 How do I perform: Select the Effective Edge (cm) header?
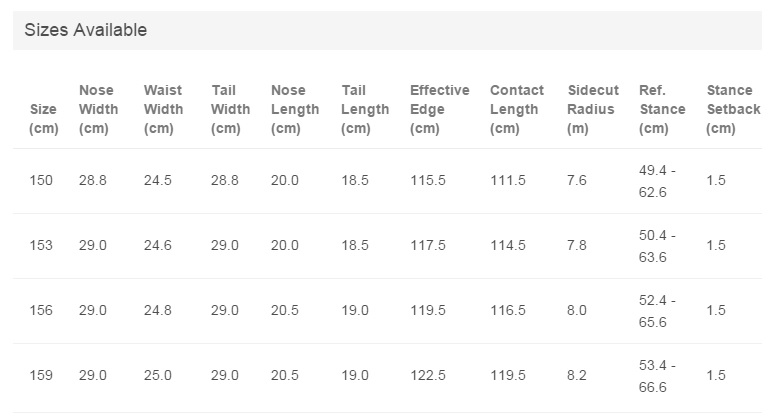pyautogui.click(x=440, y=109)
